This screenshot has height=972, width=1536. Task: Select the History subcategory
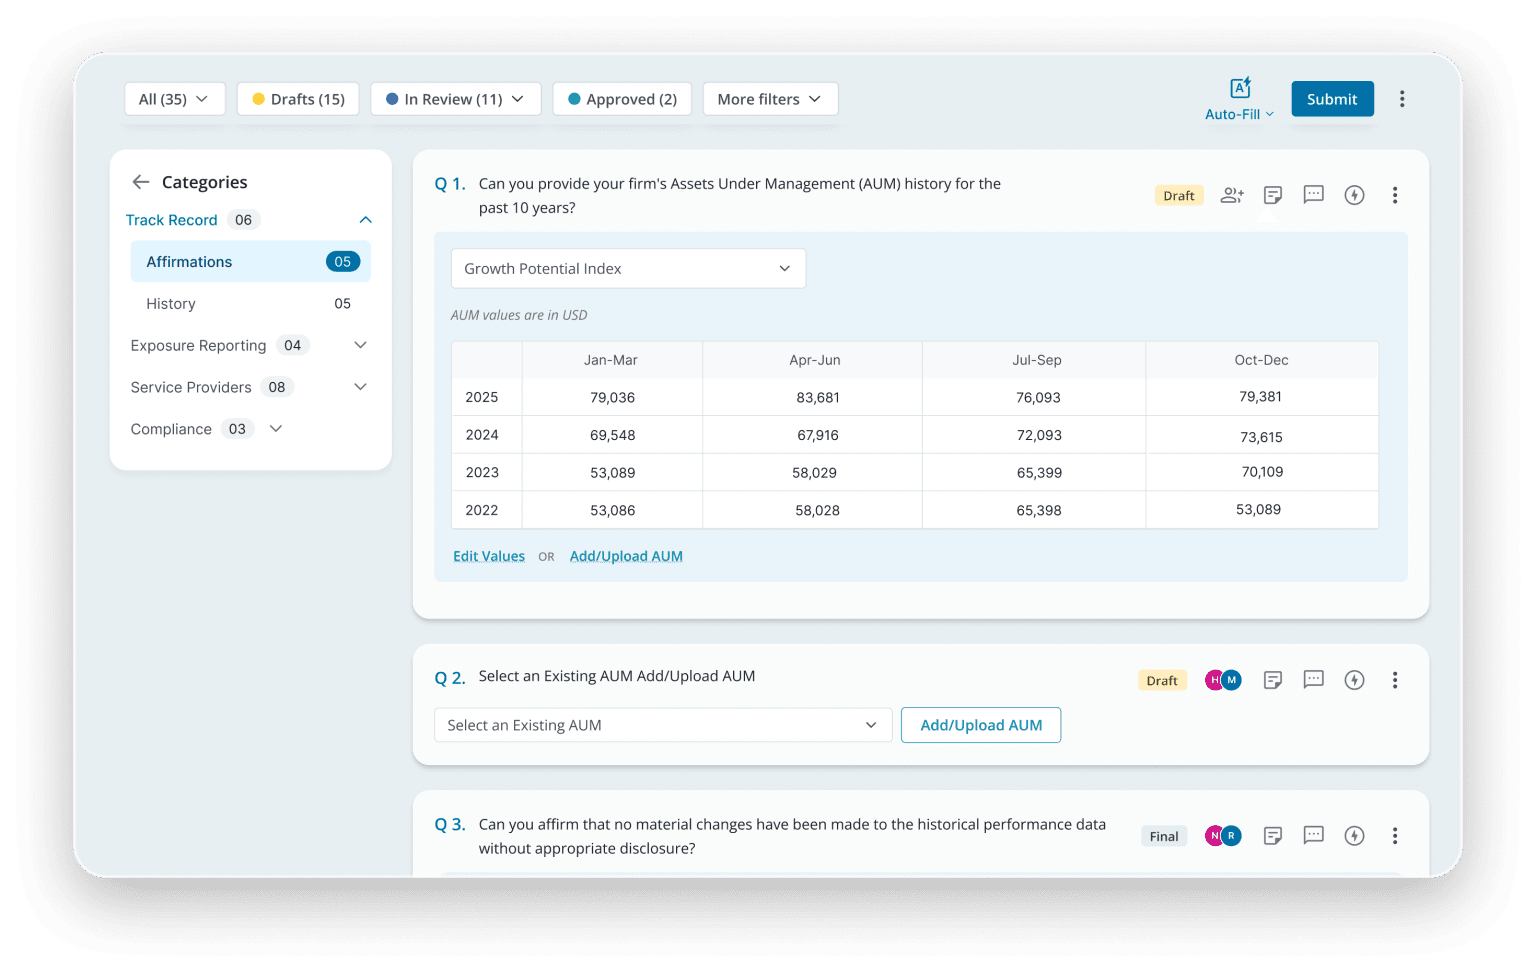click(x=171, y=304)
